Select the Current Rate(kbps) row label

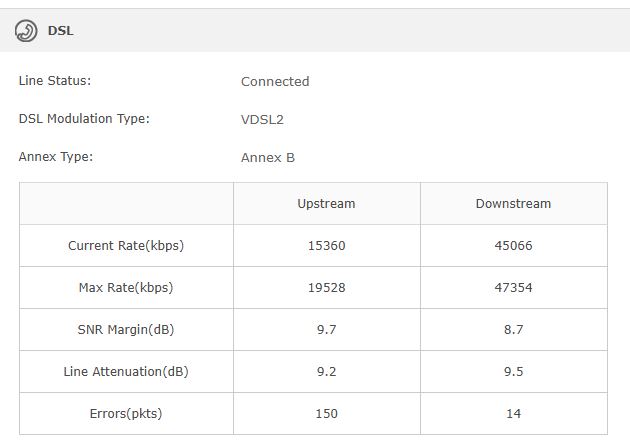click(x=126, y=246)
